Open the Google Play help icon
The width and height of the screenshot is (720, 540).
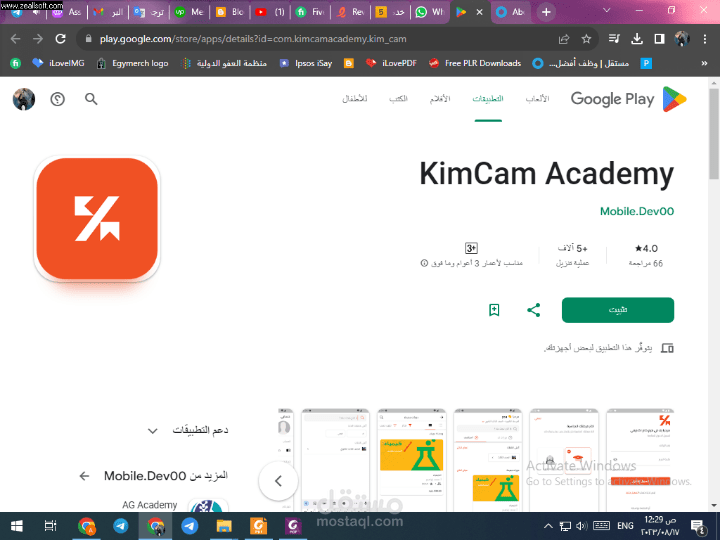(x=57, y=99)
